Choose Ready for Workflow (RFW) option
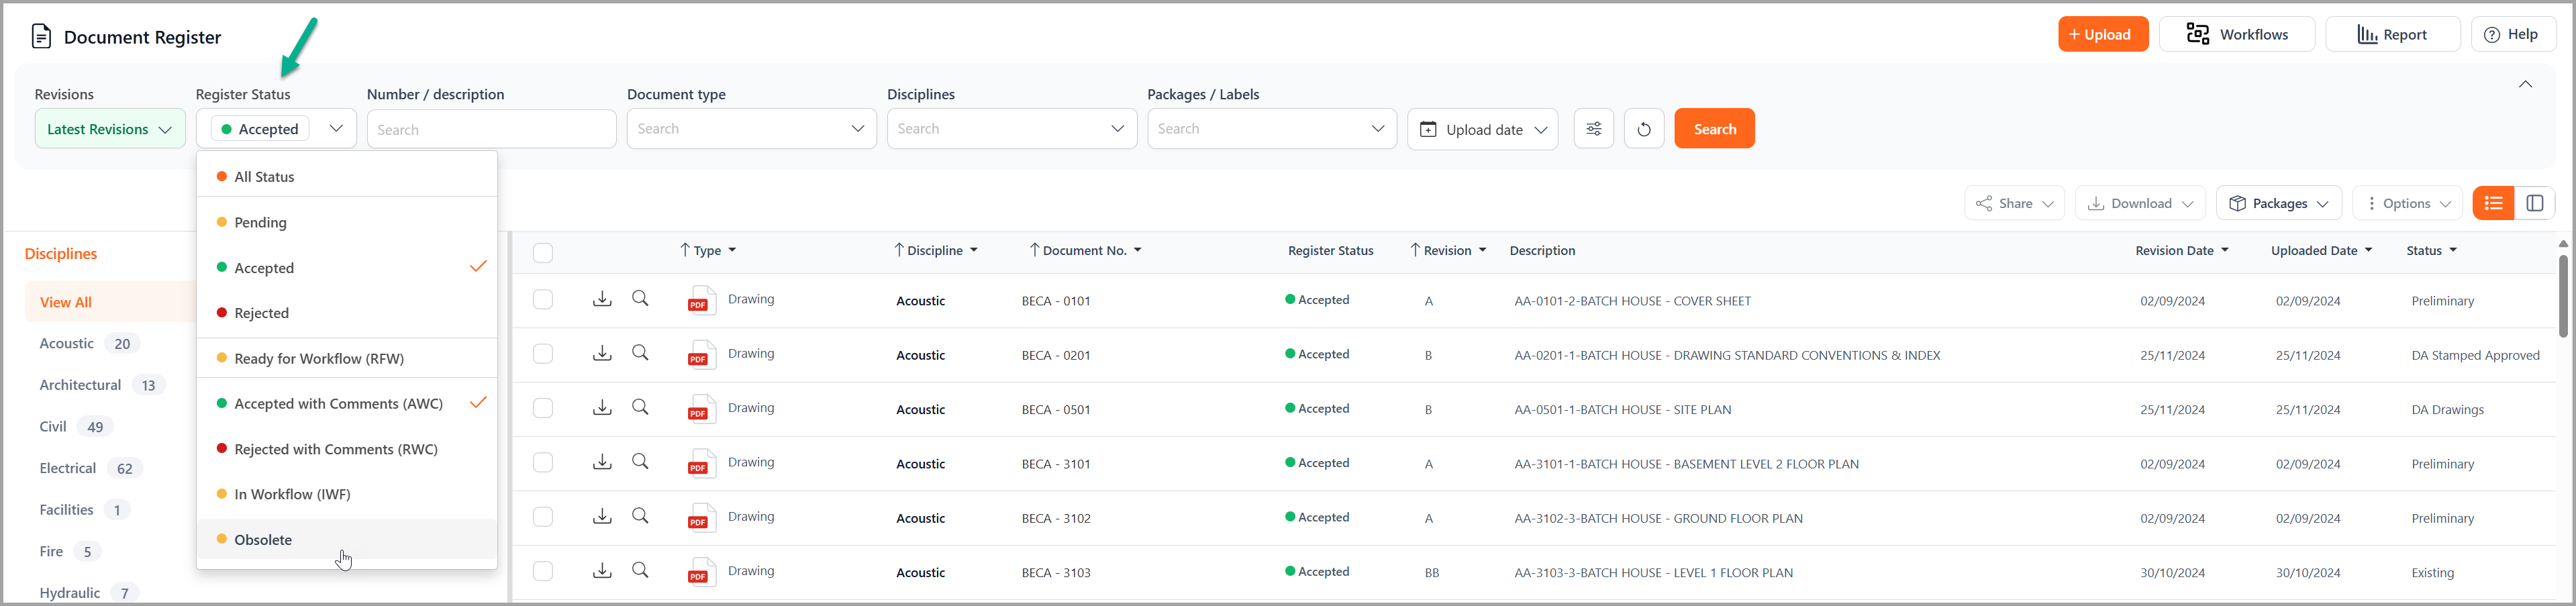2576x606 pixels. tap(347, 358)
